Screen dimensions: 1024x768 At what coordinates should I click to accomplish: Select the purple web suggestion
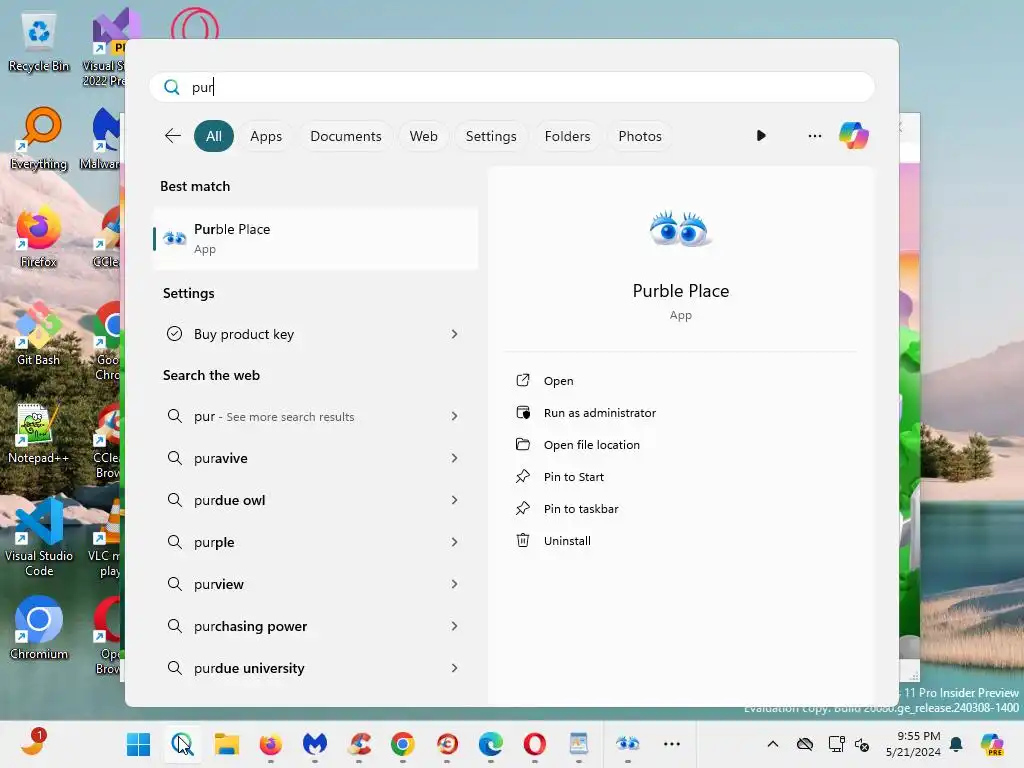315,542
